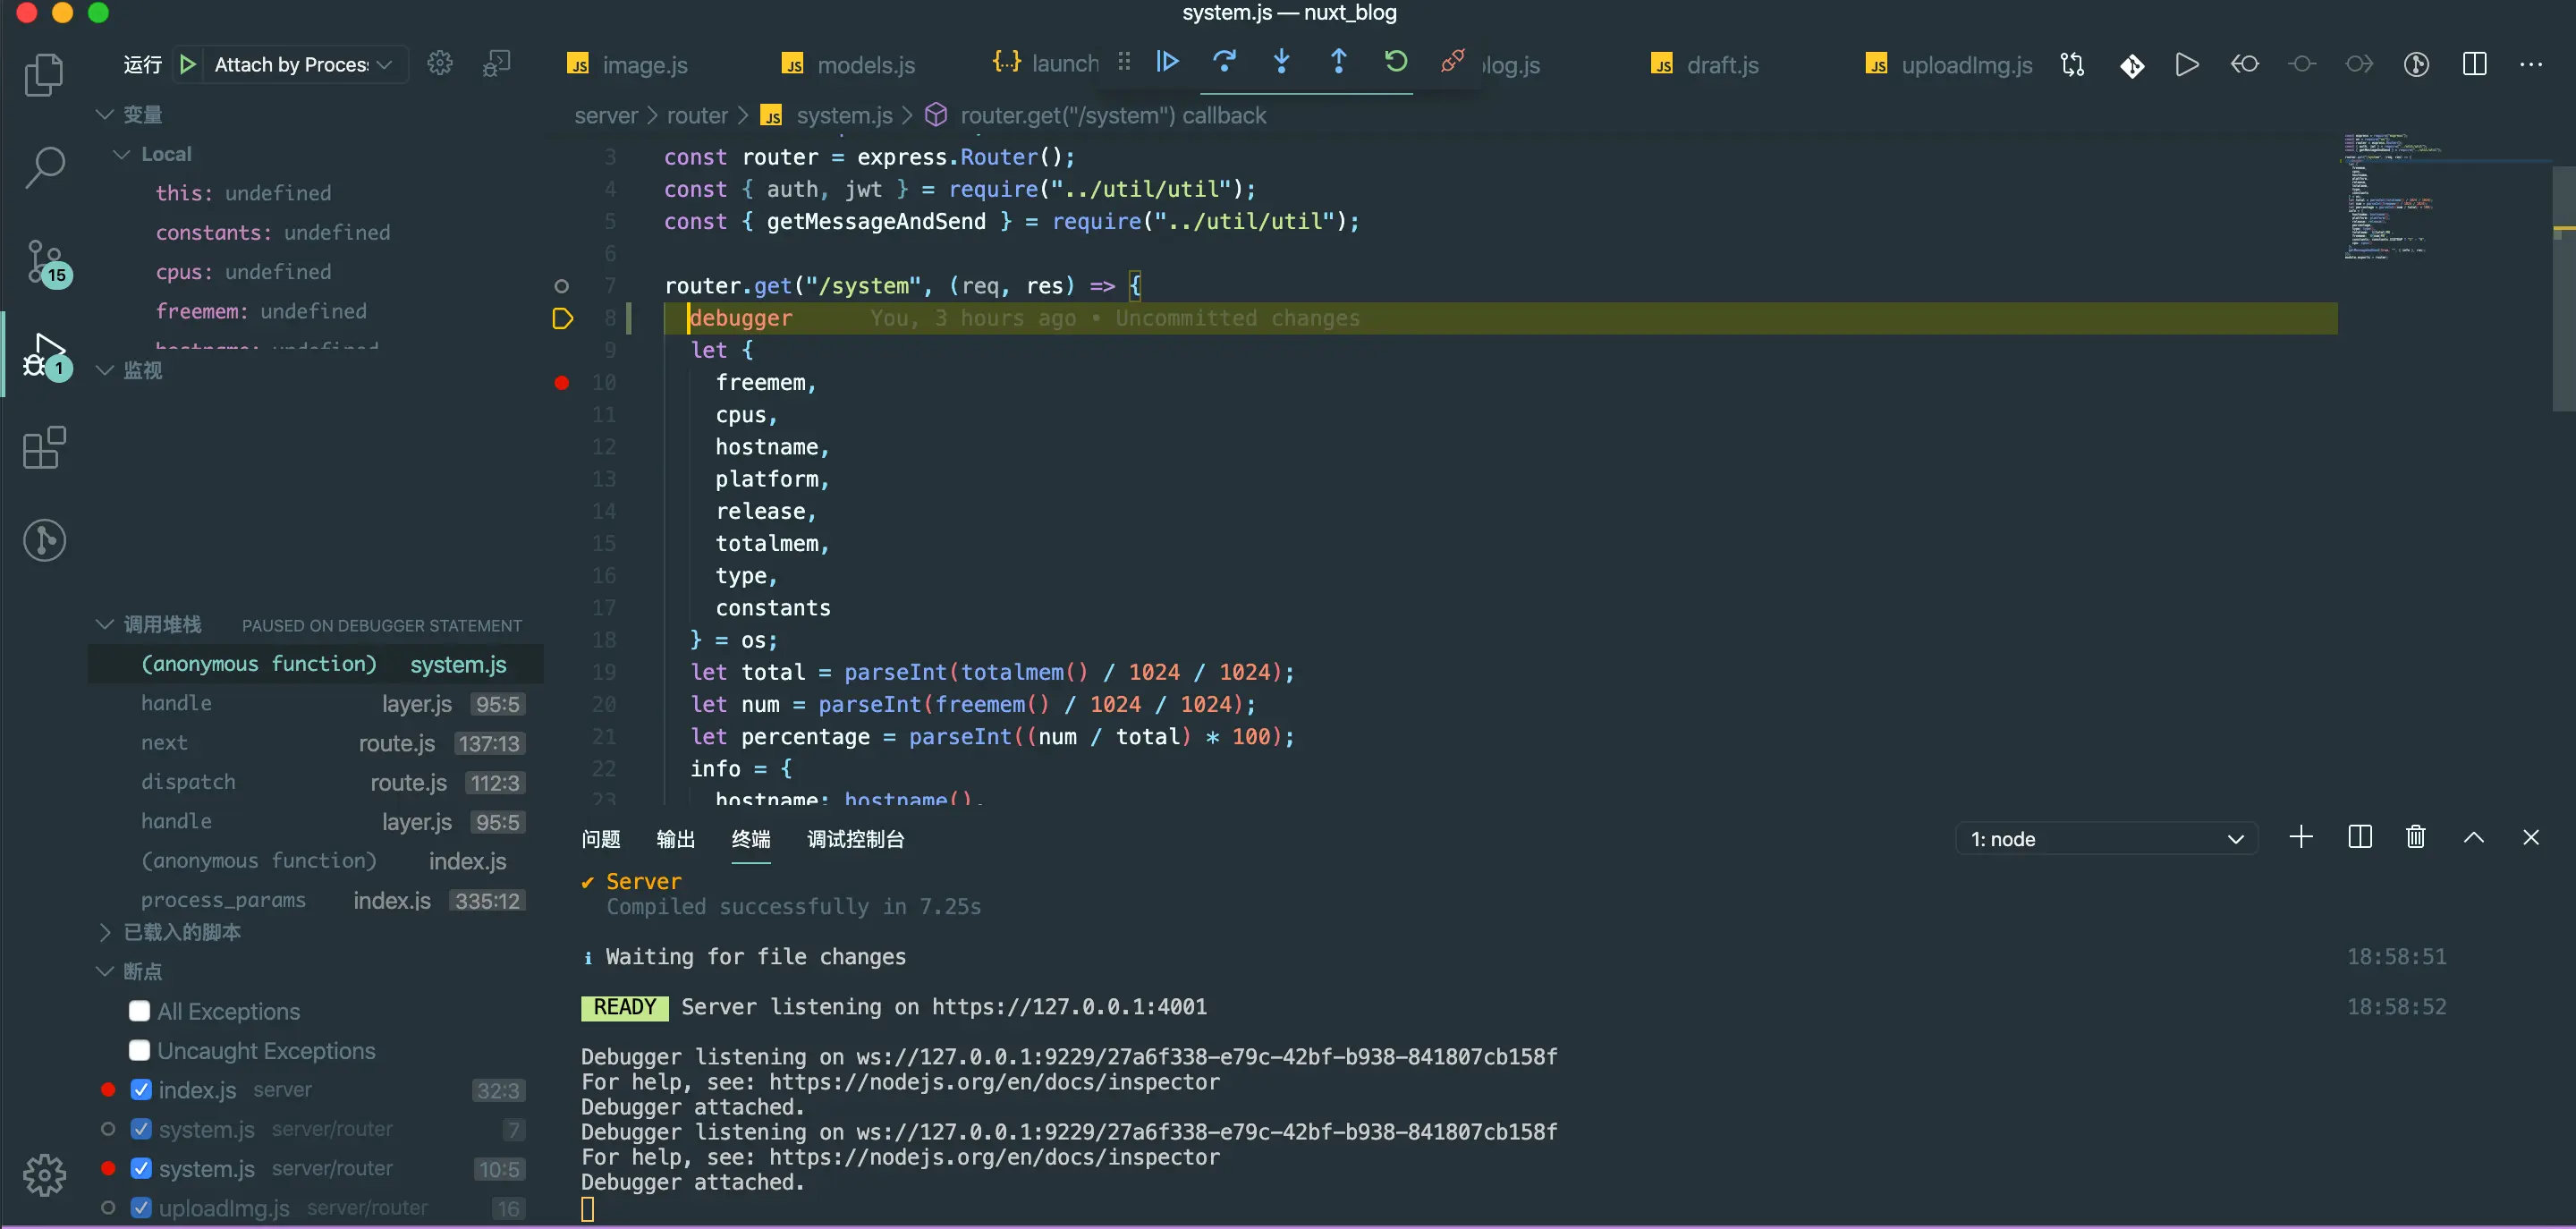The height and width of the screenshot is (1229, 2576).
Task: Open the models.js editor tab
Action: point(865,65)
